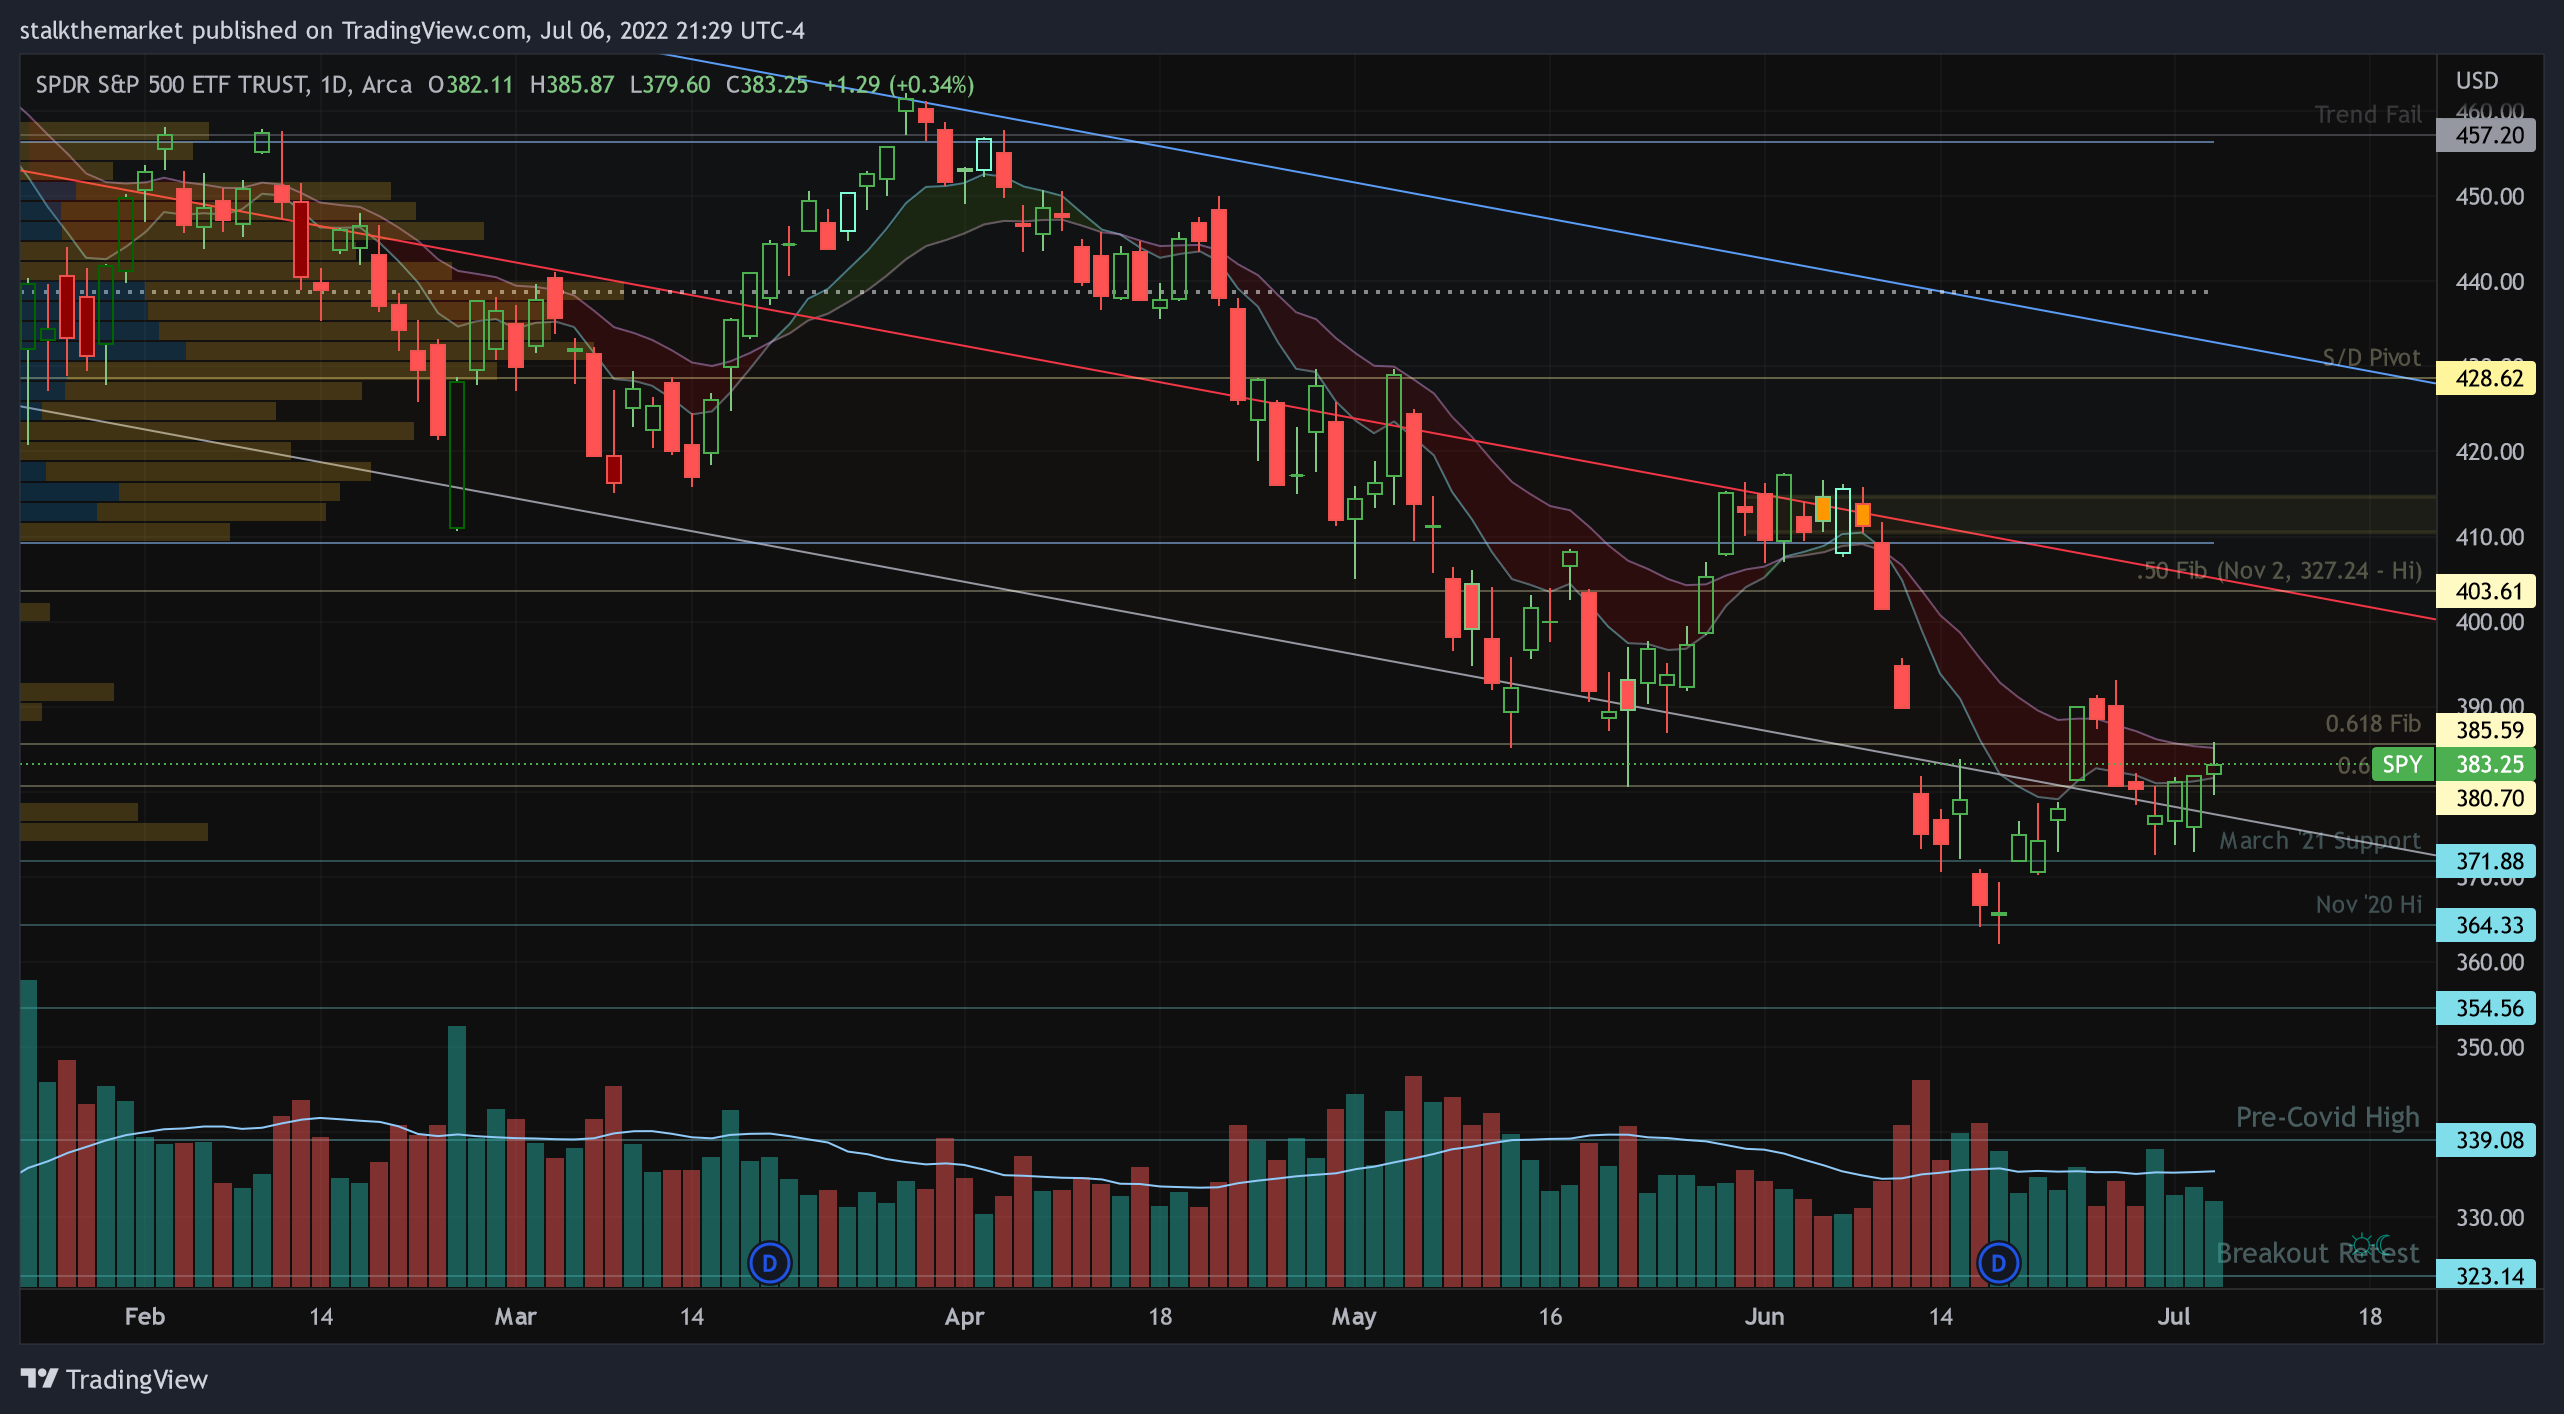This screenshot has width=2564, height=1414.
Task: Click the 'S/D Pivot' annotation text
Action: [x=2371, y=357]
